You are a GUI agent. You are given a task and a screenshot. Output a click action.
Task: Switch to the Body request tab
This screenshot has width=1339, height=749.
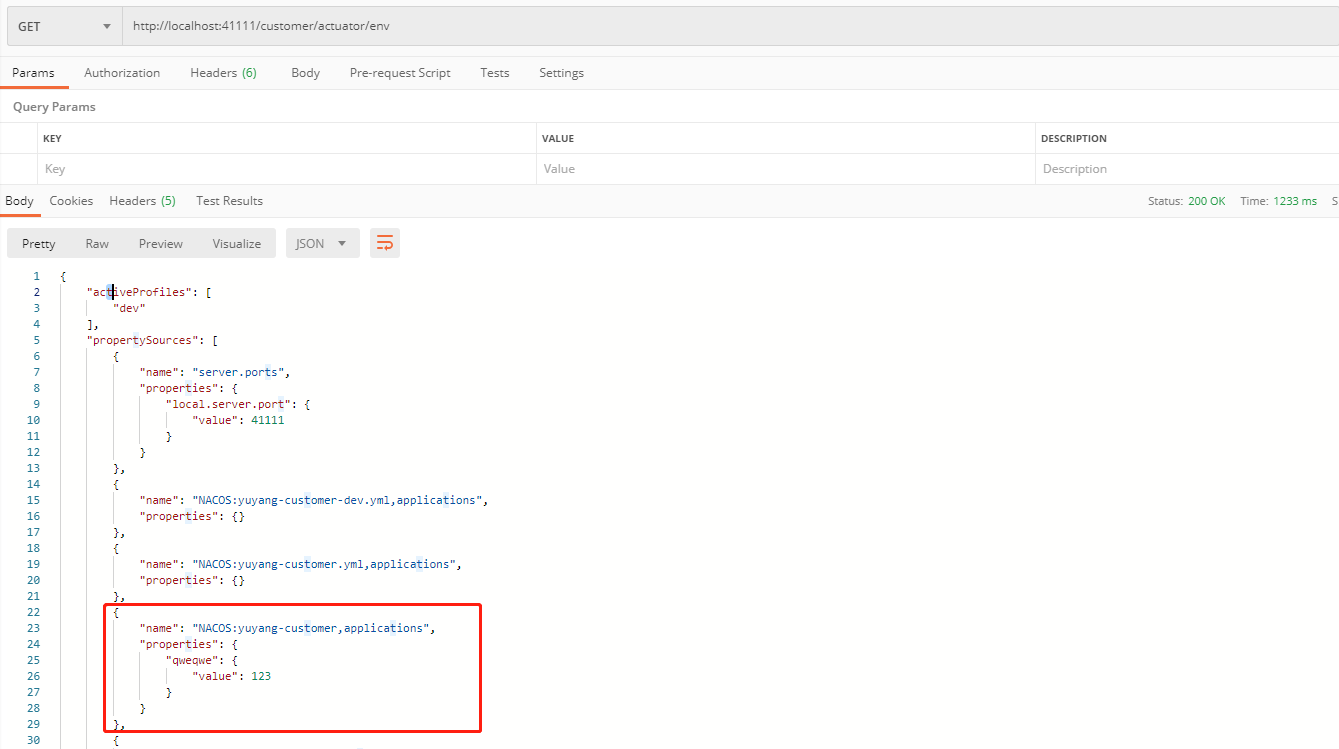tap(305, 72)
